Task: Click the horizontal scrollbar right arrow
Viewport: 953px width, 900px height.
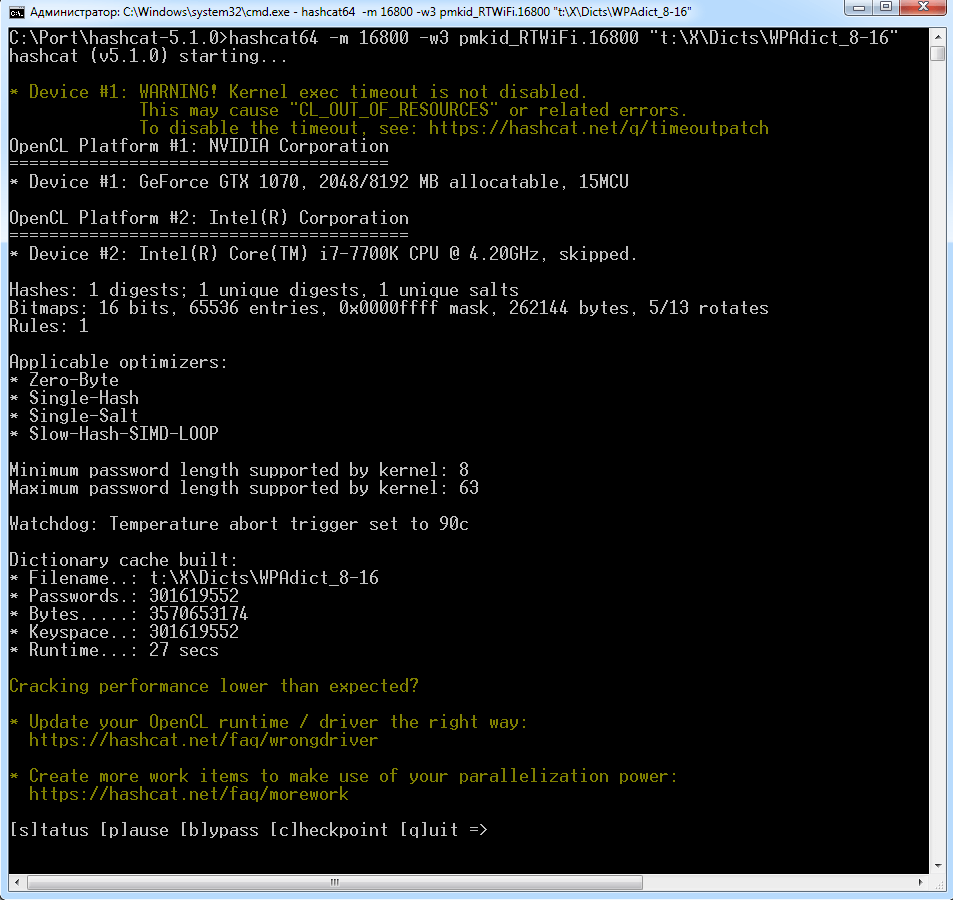Action: [x=920, y=882]
